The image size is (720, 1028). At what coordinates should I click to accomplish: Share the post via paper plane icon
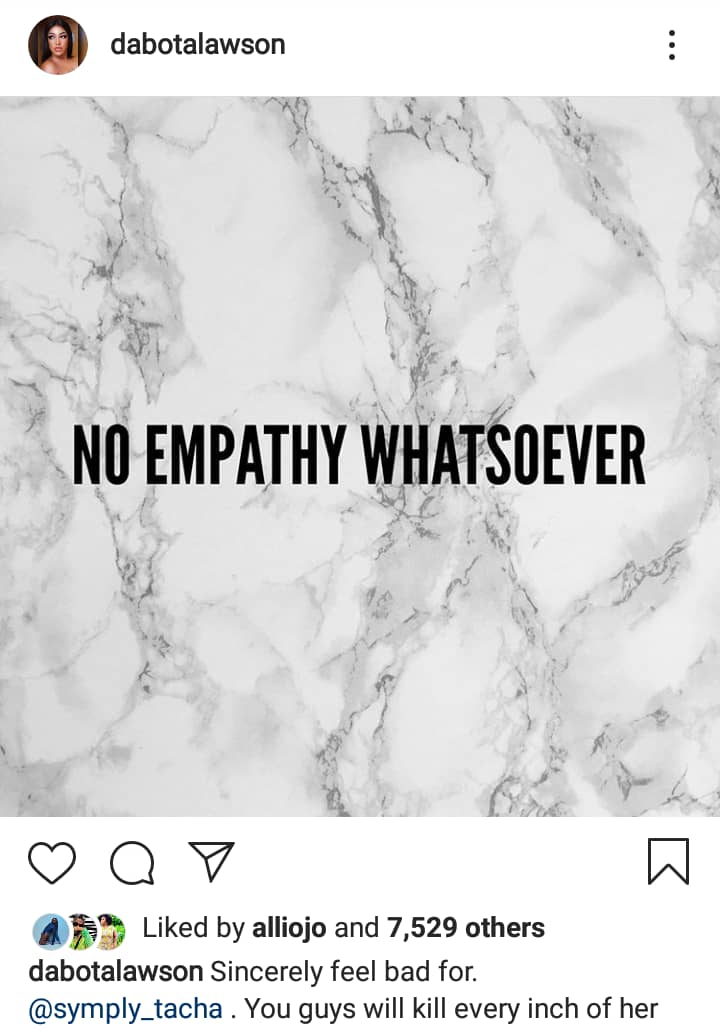[x=212, y=861]
